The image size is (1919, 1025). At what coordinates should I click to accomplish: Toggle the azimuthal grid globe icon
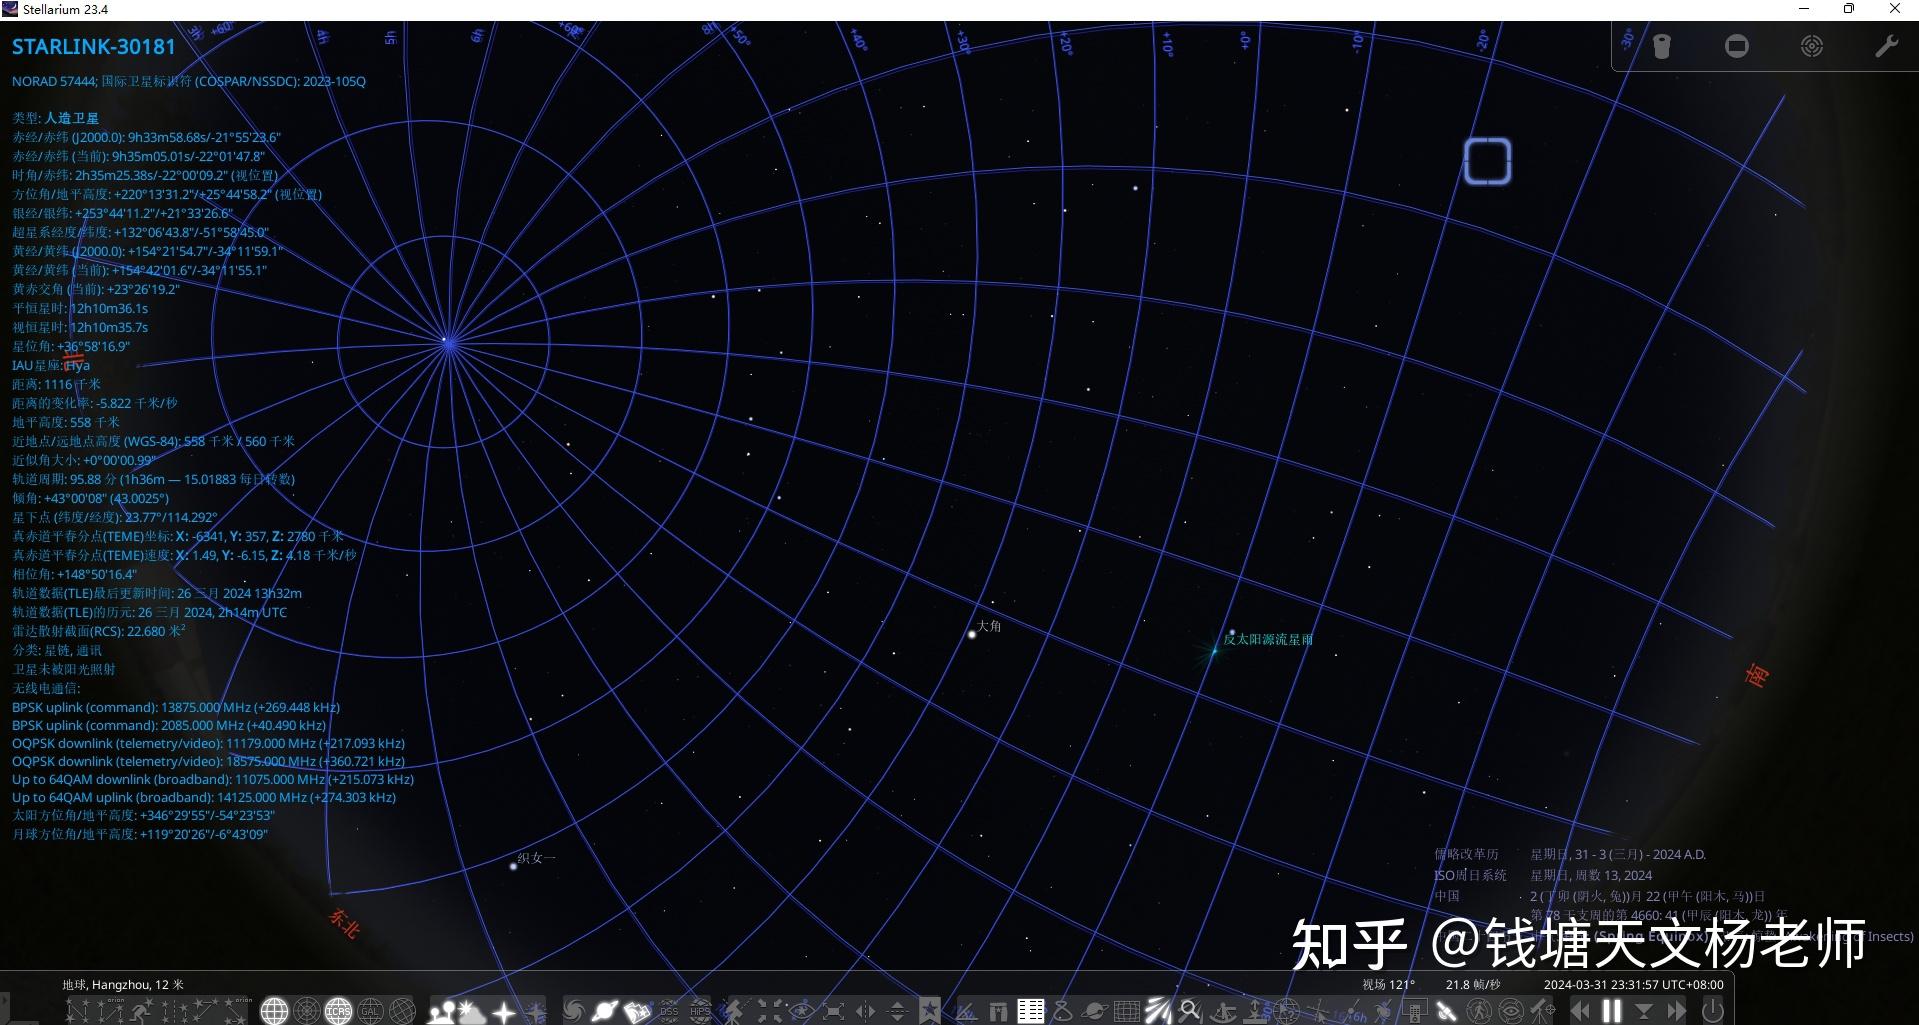tap(305, 1010)
